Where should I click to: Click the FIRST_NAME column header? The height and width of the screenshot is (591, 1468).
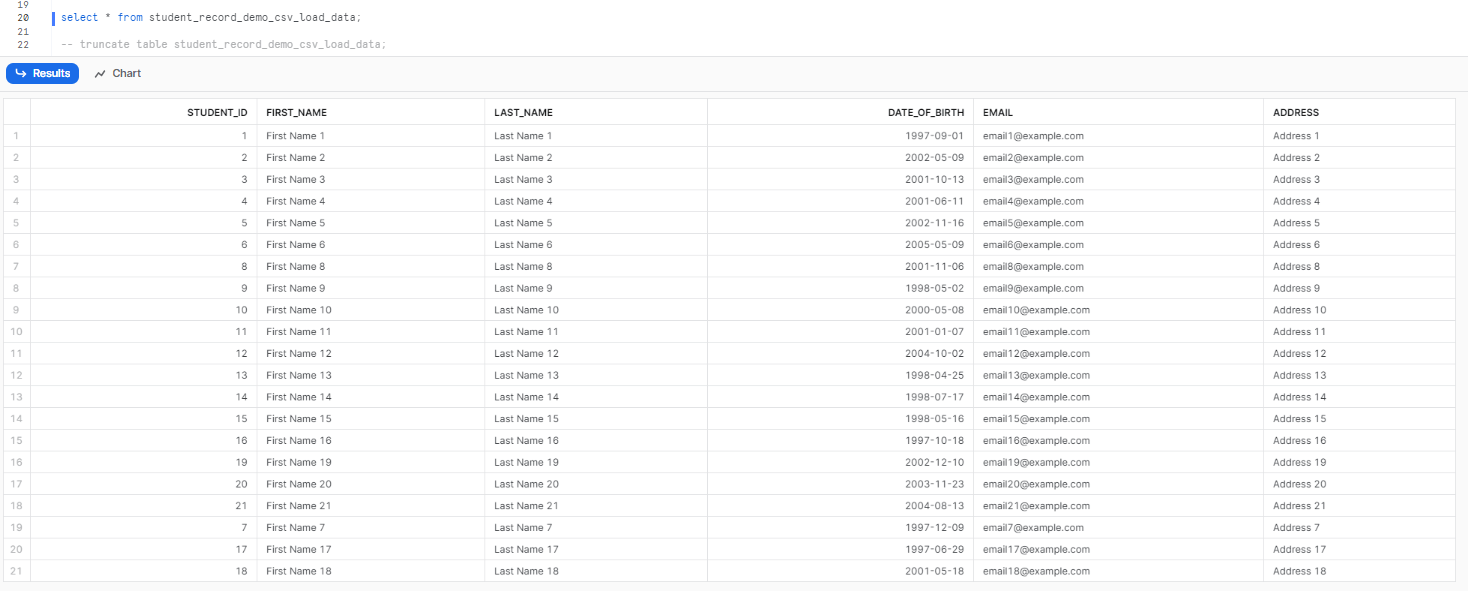(x=297, y=111)
